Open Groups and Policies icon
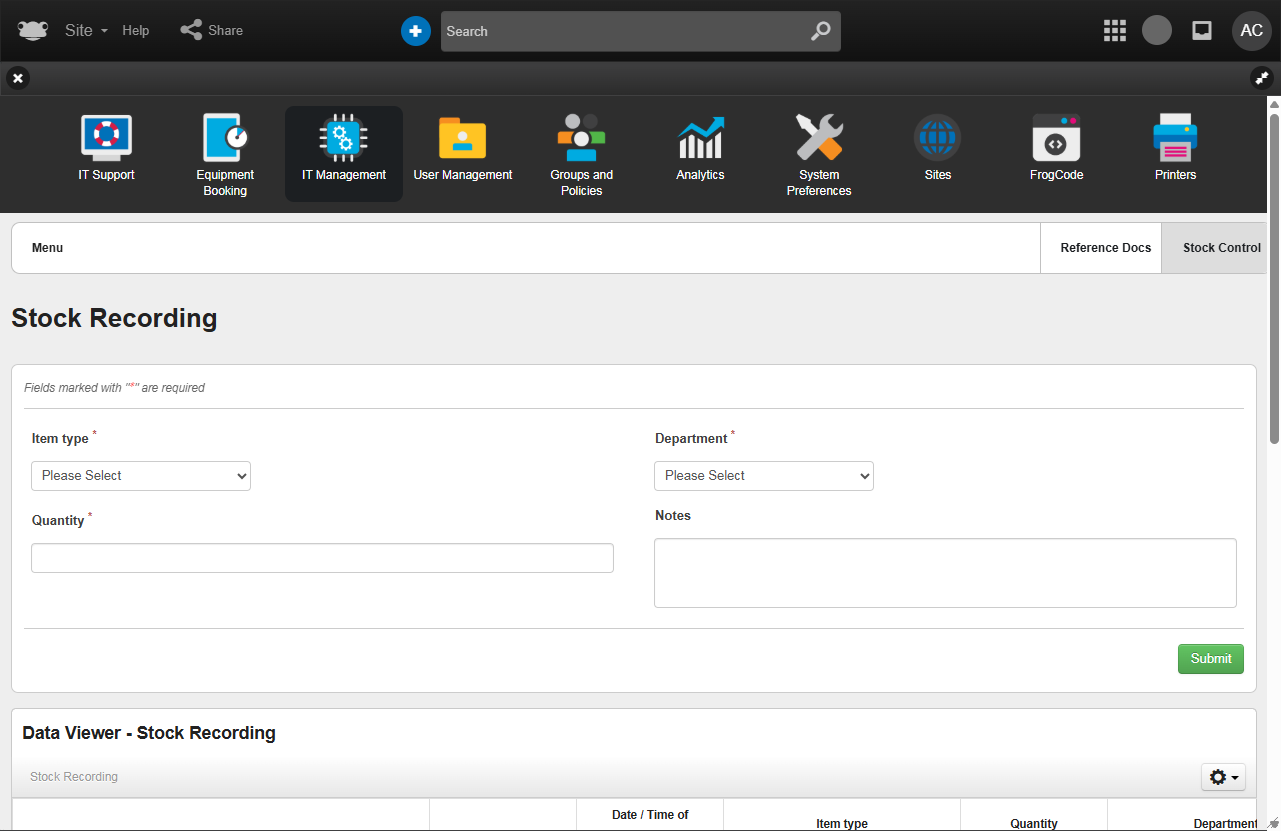The width and height of the screenshot is (1281, 831). [581, 139]
